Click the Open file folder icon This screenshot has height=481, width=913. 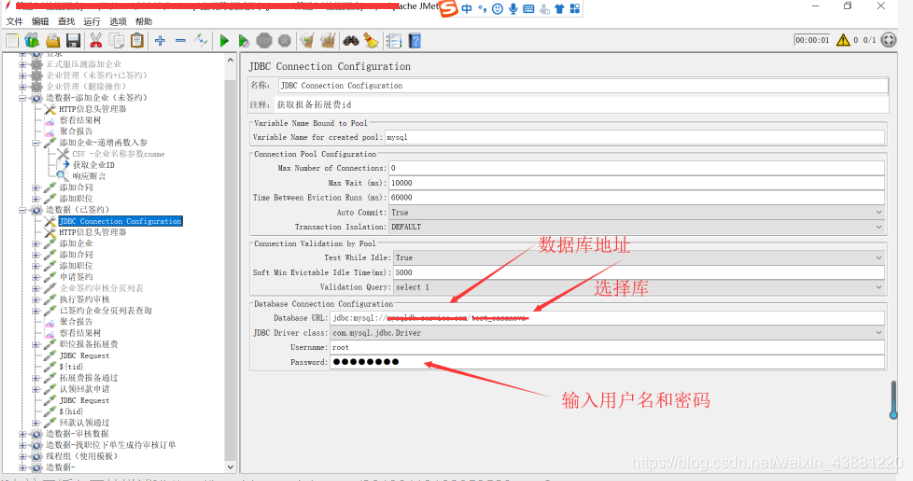[x=52, y=40]
